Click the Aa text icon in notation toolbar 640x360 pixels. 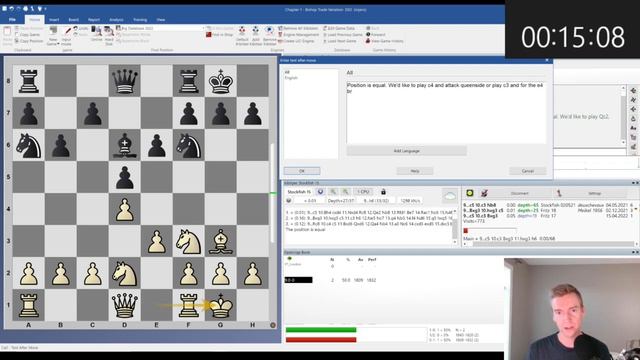[633, 128]
